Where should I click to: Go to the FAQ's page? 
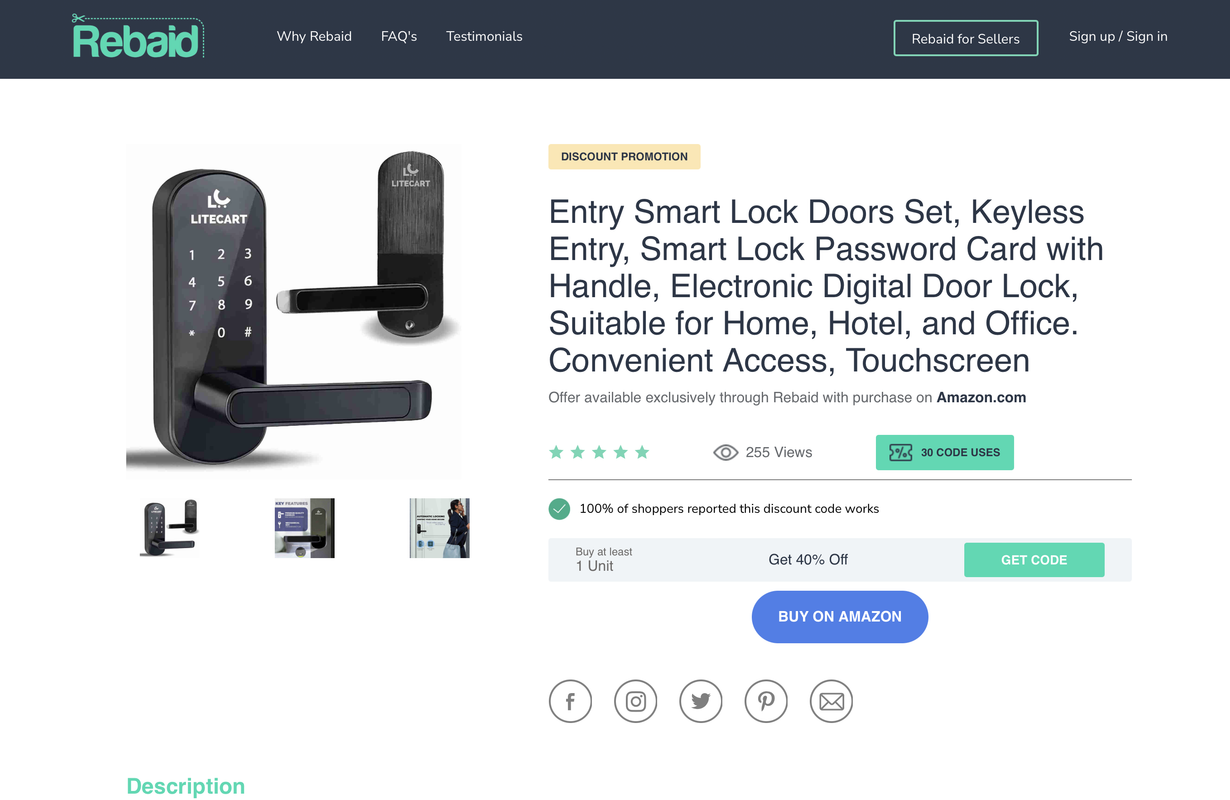click(x=399, y=36)
